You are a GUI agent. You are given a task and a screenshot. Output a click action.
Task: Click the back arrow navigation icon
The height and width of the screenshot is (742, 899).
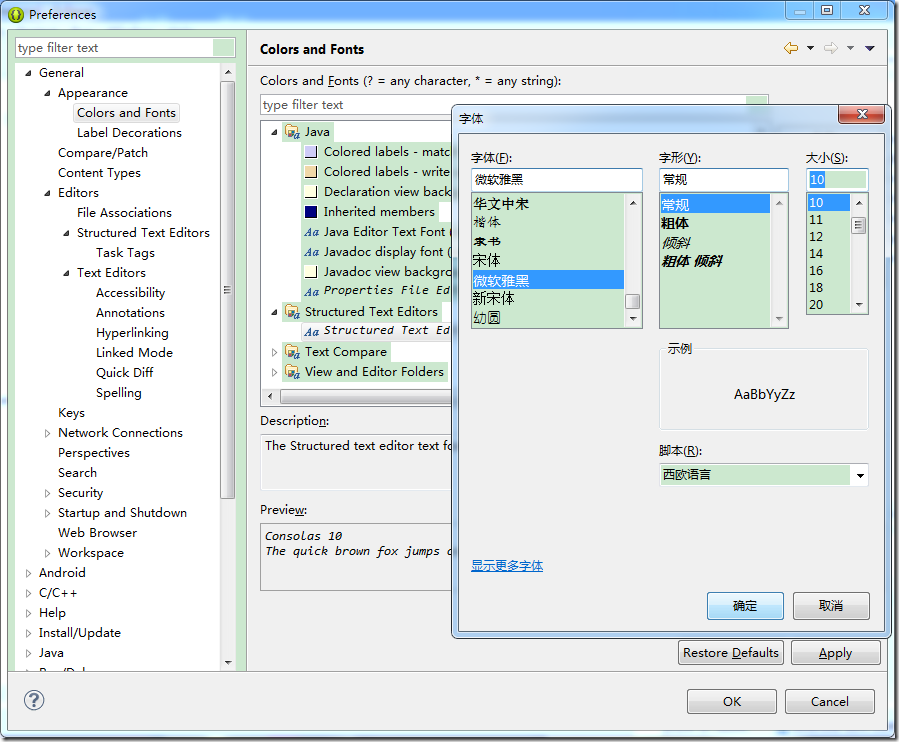pos(791,48)
